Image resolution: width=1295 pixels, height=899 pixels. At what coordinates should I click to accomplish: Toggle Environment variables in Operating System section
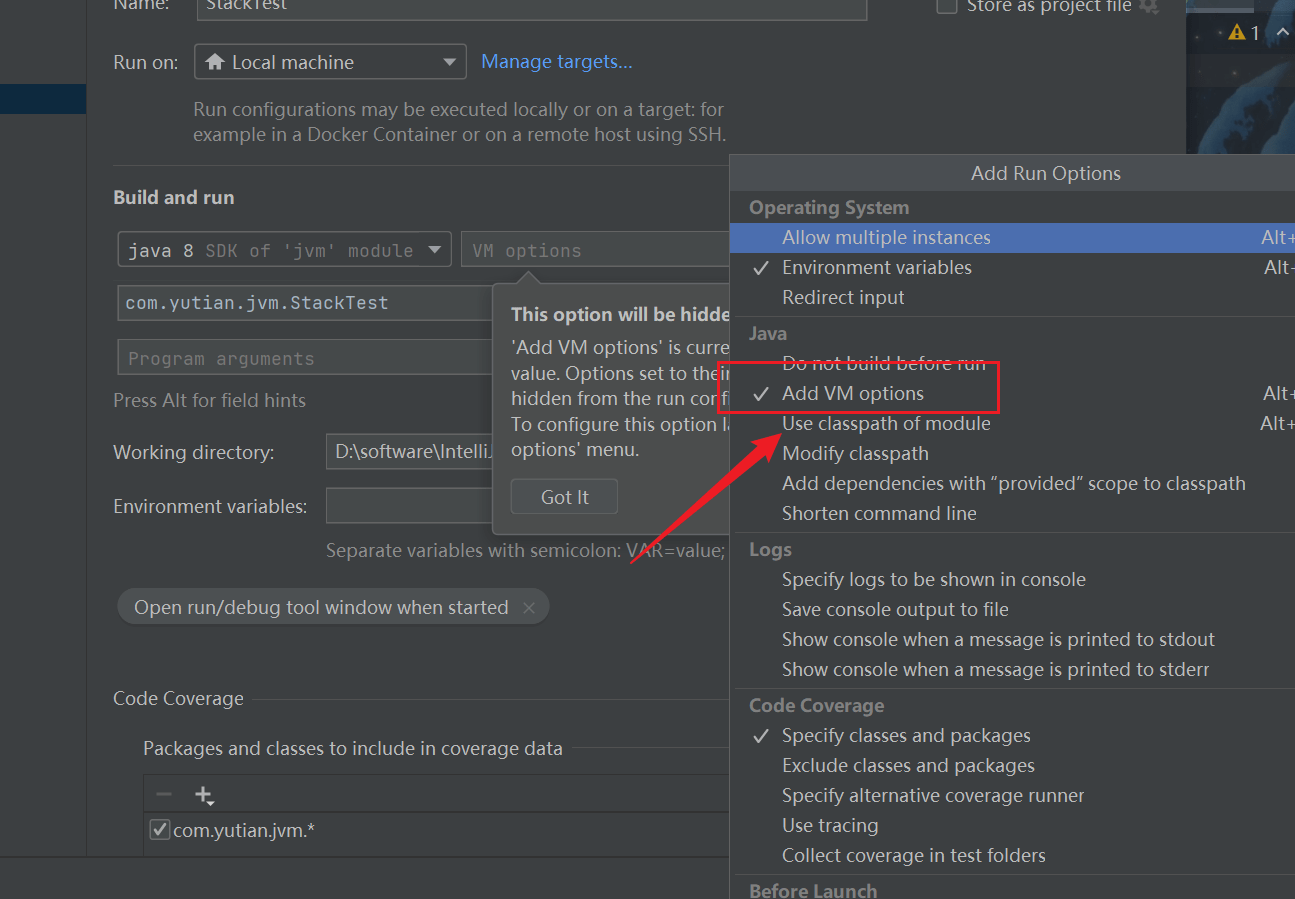(876, 267)
